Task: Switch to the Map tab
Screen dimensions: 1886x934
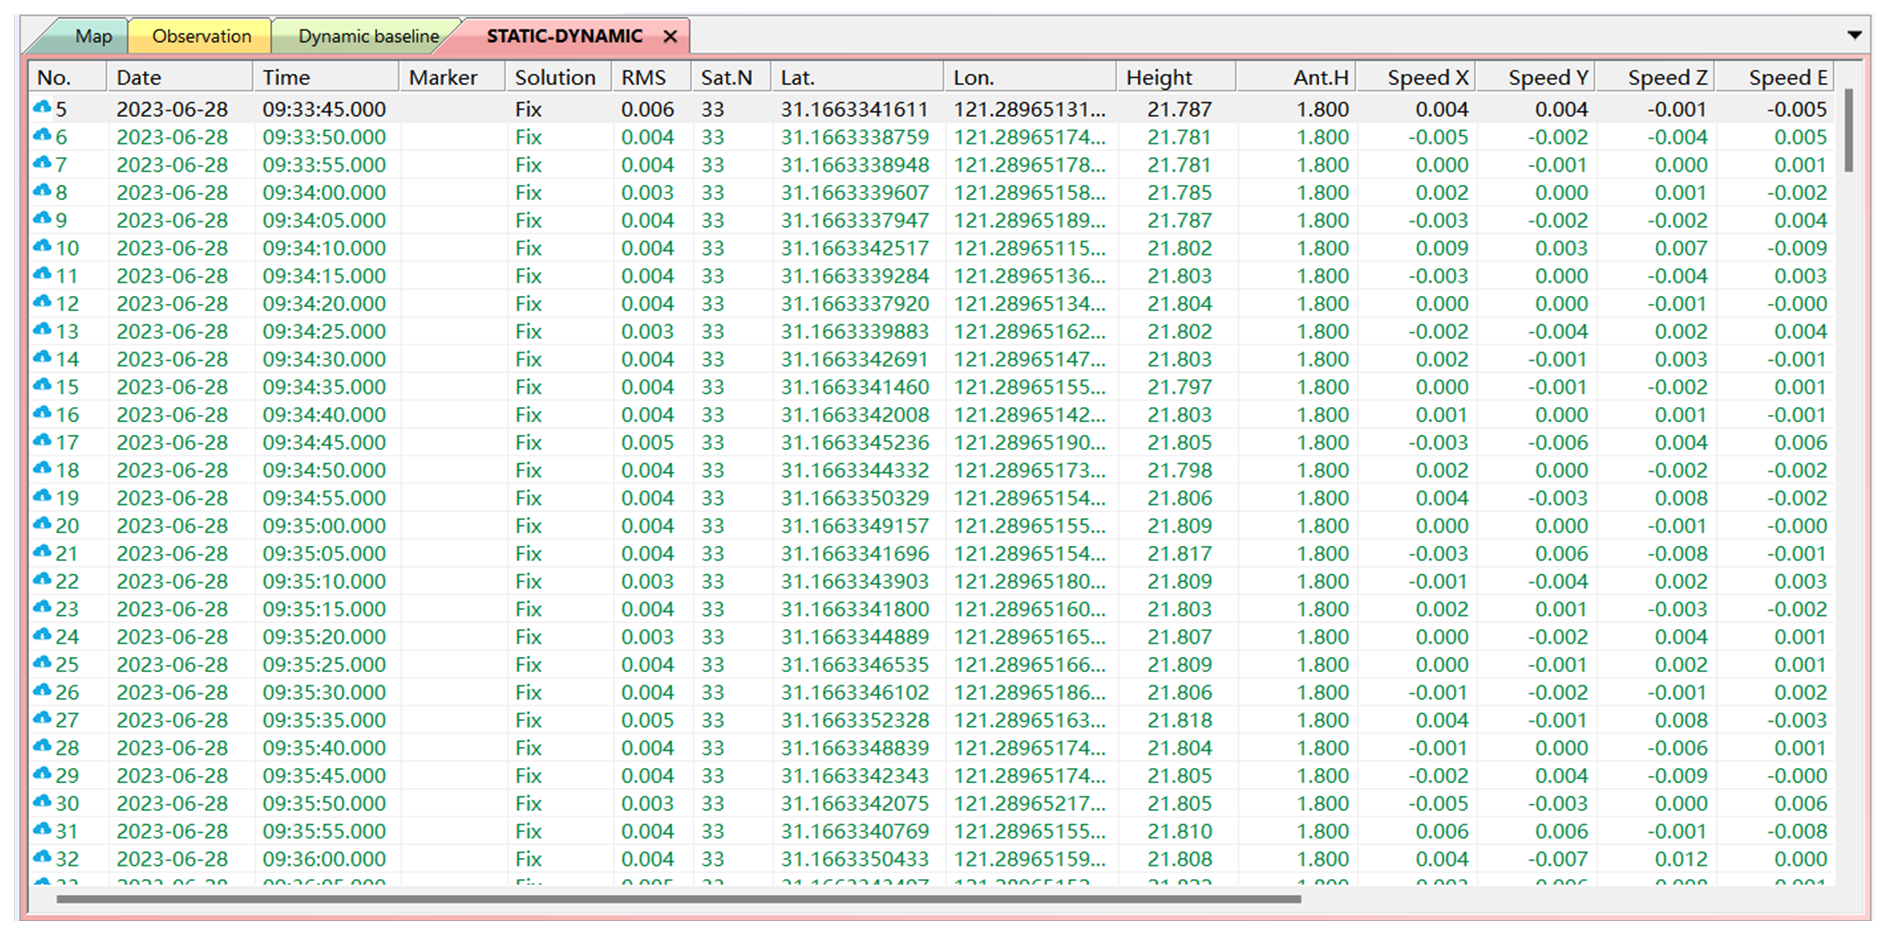Action: [x=93, y=37]
